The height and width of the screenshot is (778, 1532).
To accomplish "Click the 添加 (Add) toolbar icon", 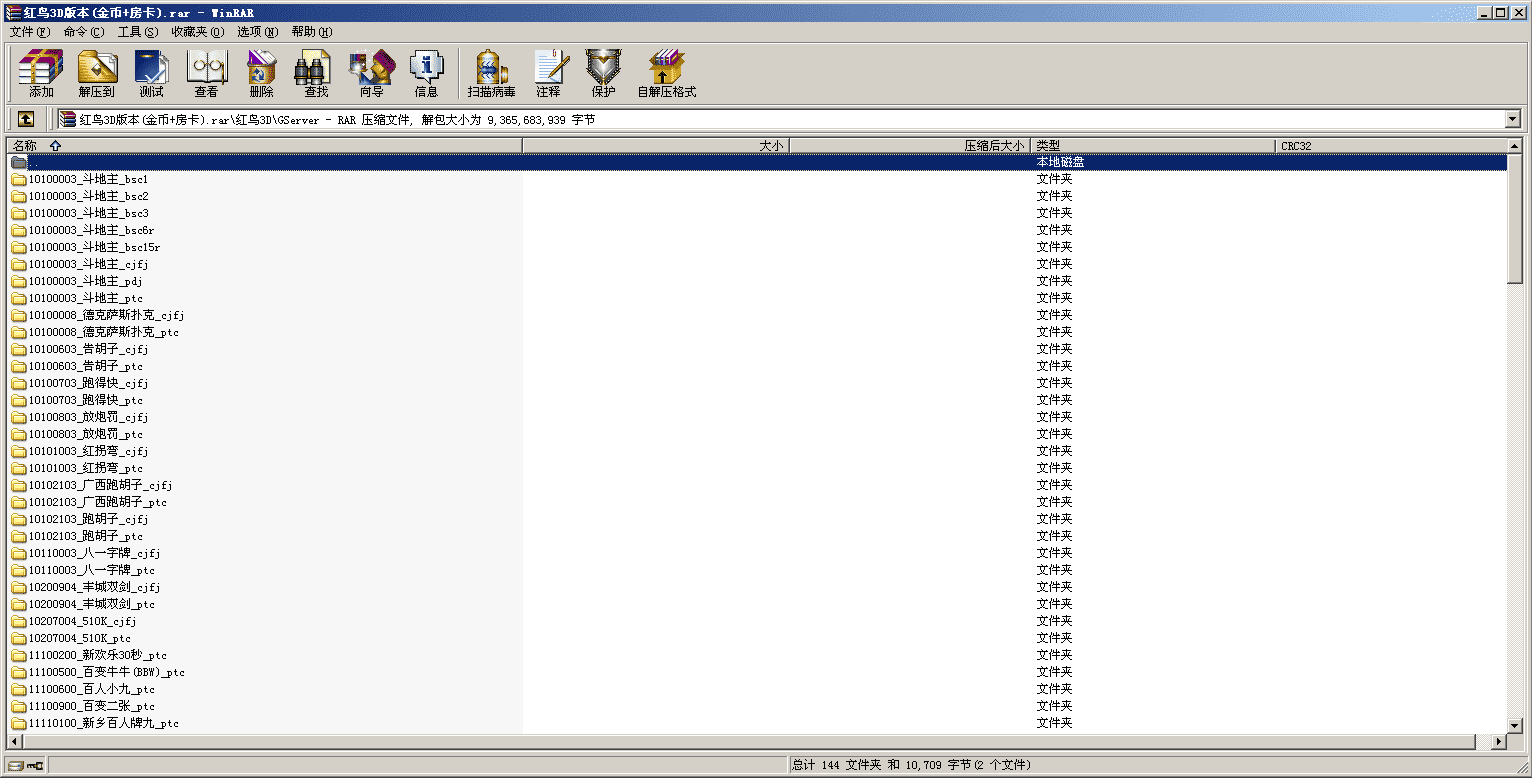I will 41,73.
